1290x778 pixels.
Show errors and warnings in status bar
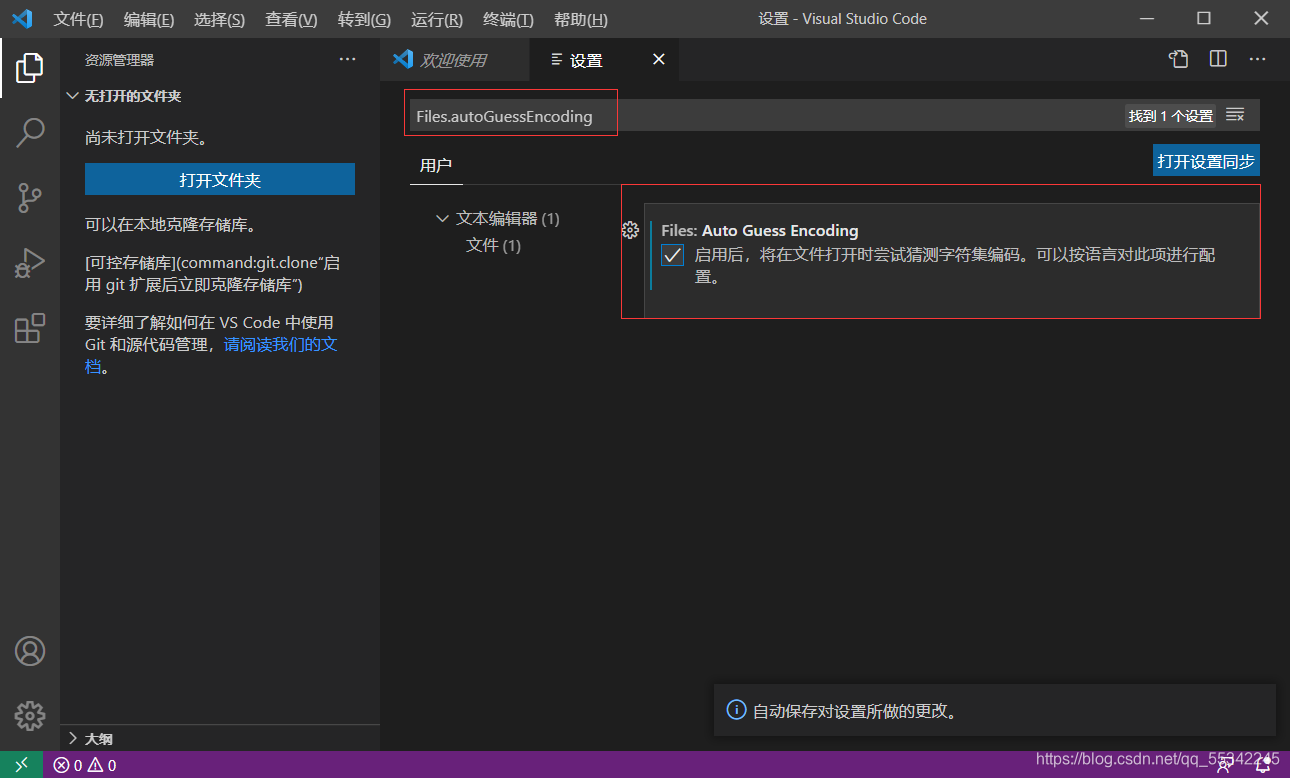pos(85,765)
